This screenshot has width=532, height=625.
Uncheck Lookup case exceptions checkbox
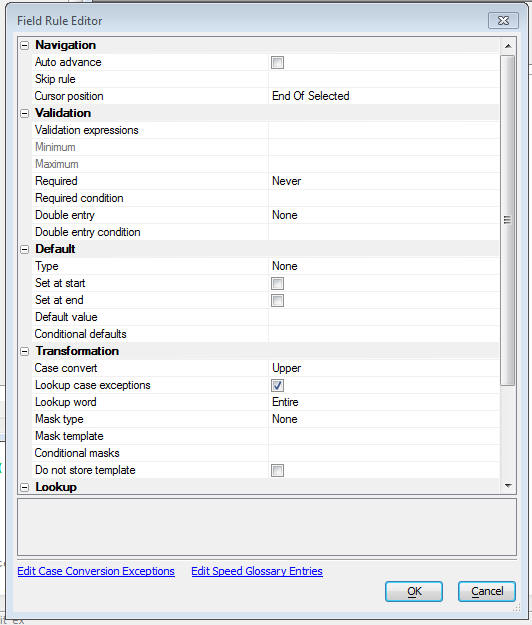277,385
